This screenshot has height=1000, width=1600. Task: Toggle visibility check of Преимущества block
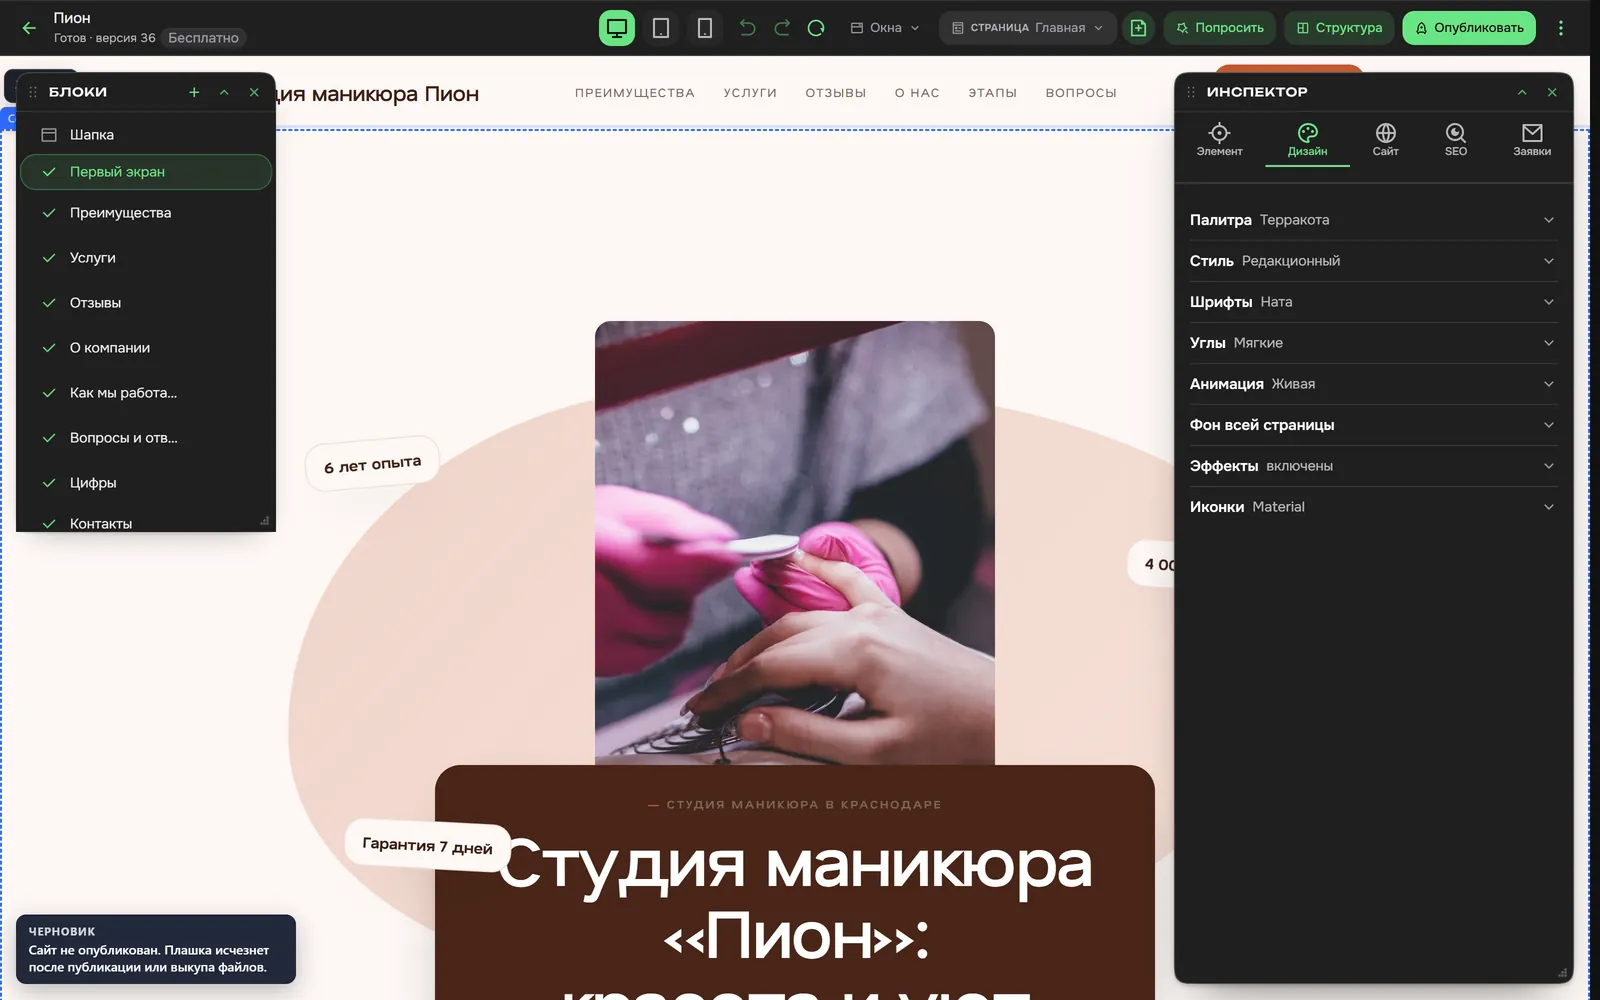49,213
